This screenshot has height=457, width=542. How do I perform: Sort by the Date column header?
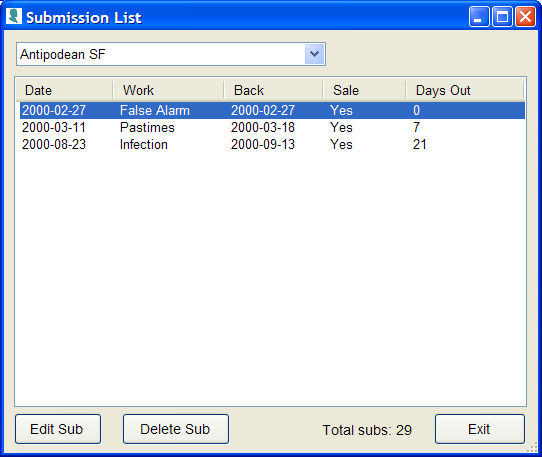[x=65, y=90]
